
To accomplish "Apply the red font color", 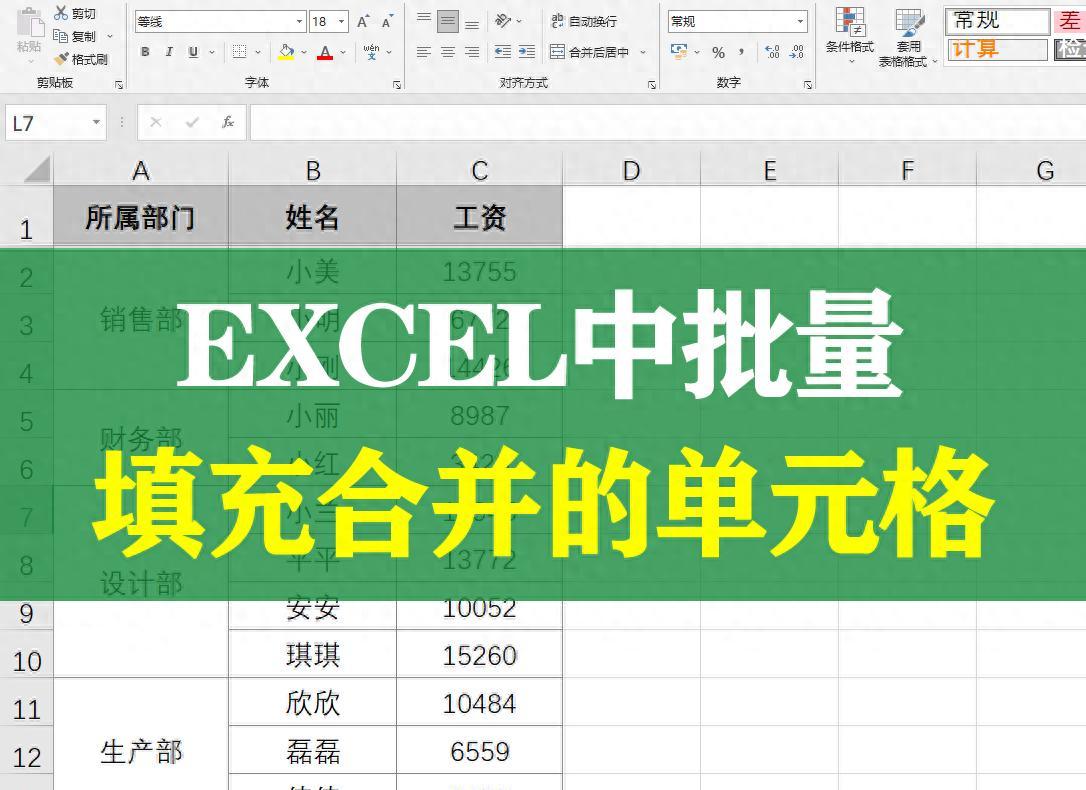I will [x=325, y=52].
